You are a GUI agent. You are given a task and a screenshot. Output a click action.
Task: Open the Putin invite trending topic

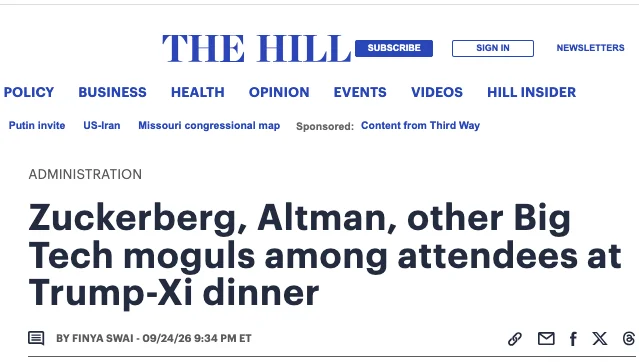[x=37, y=126]
